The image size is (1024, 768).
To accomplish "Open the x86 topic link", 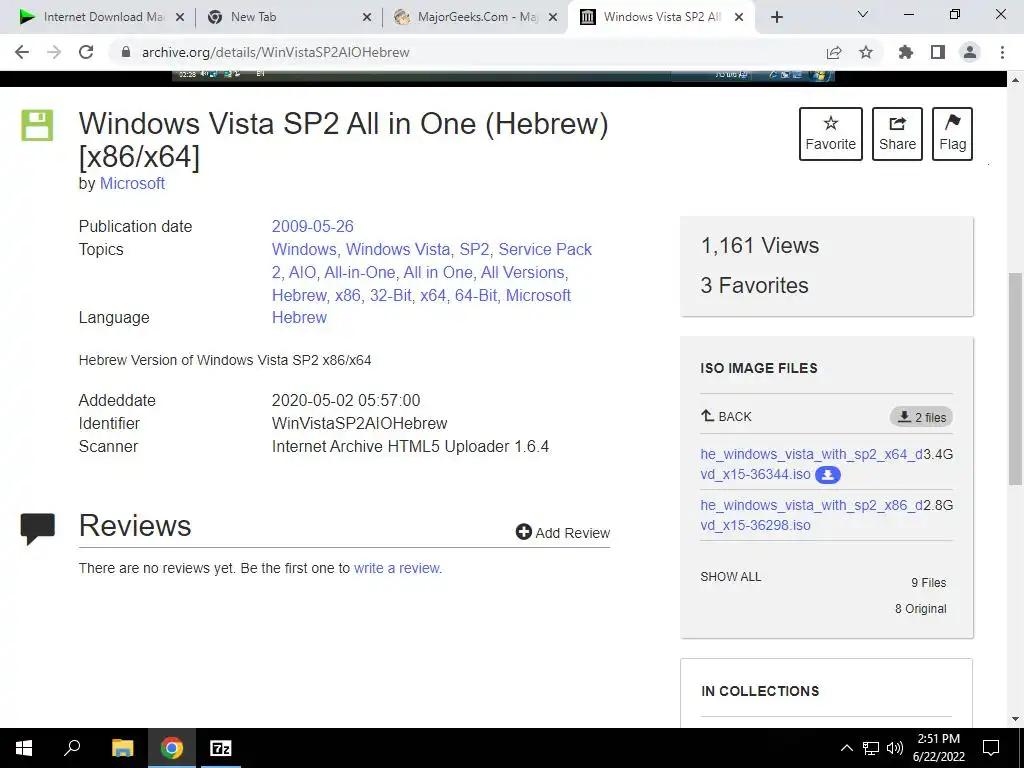I will tap(348, 295).
